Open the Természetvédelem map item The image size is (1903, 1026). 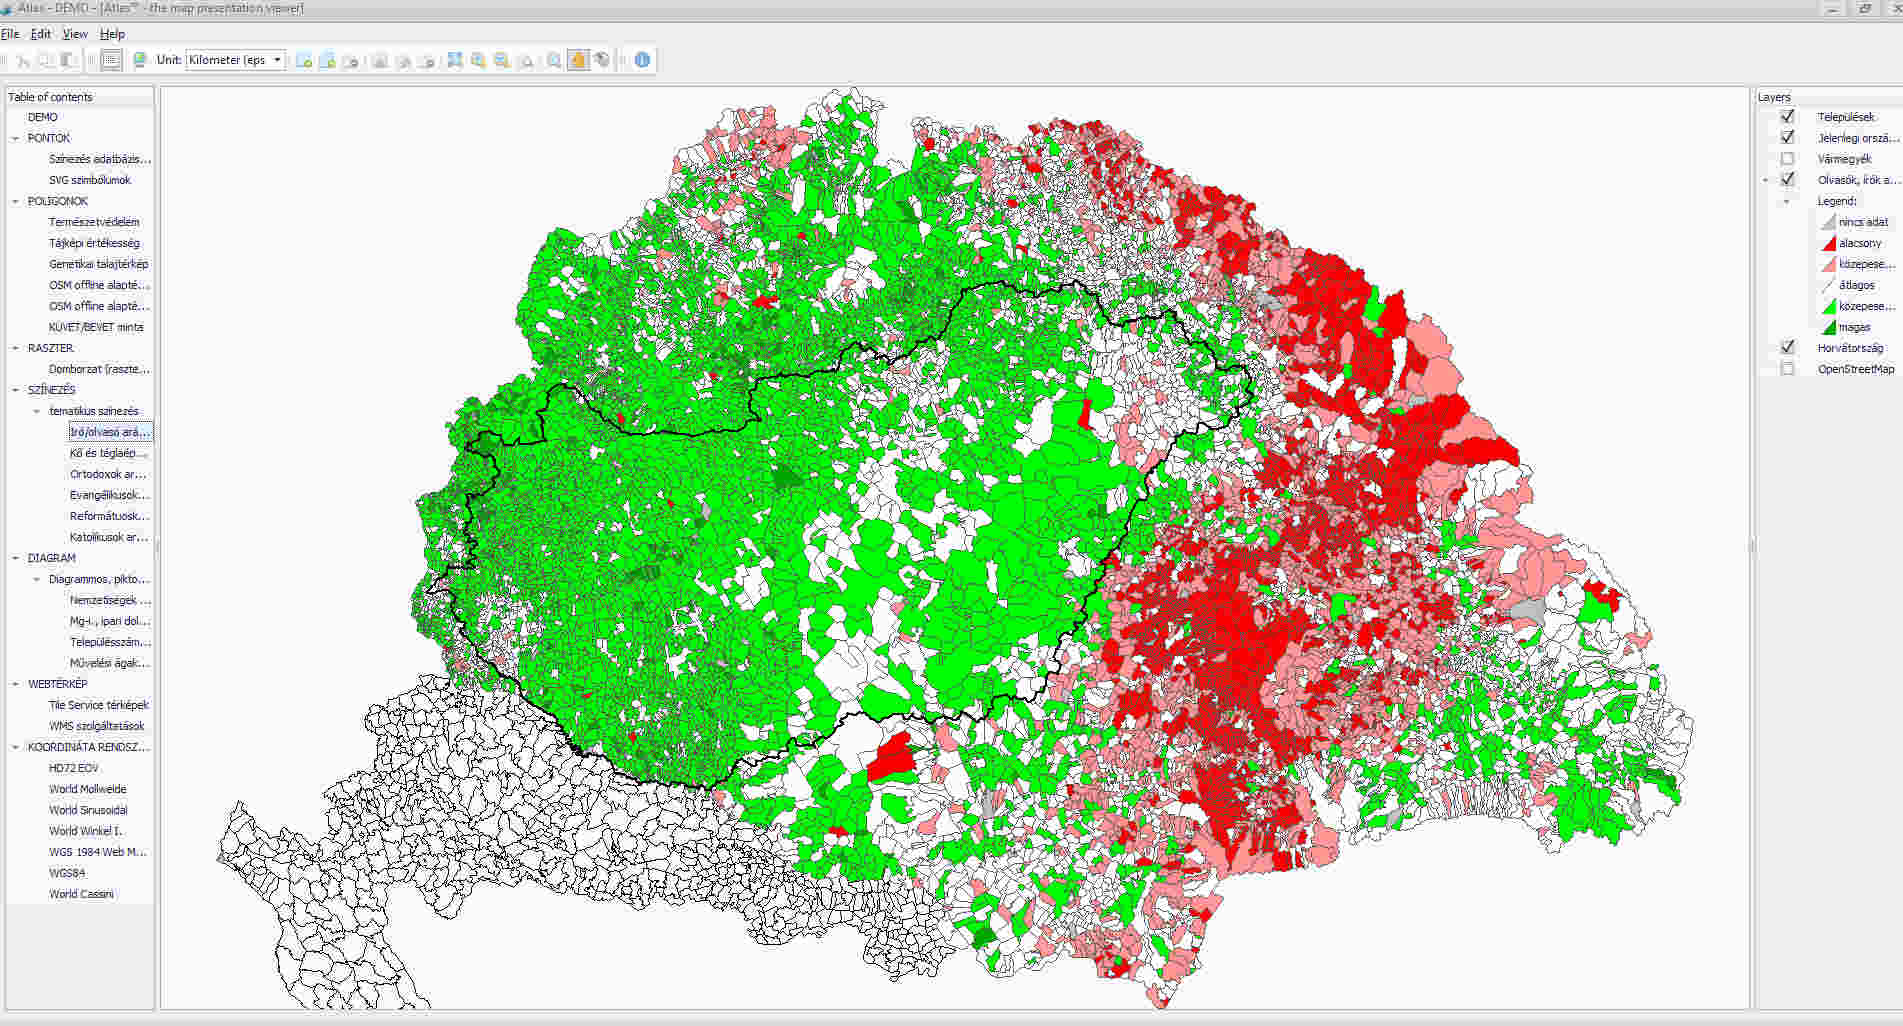click(x=94, y=222)
